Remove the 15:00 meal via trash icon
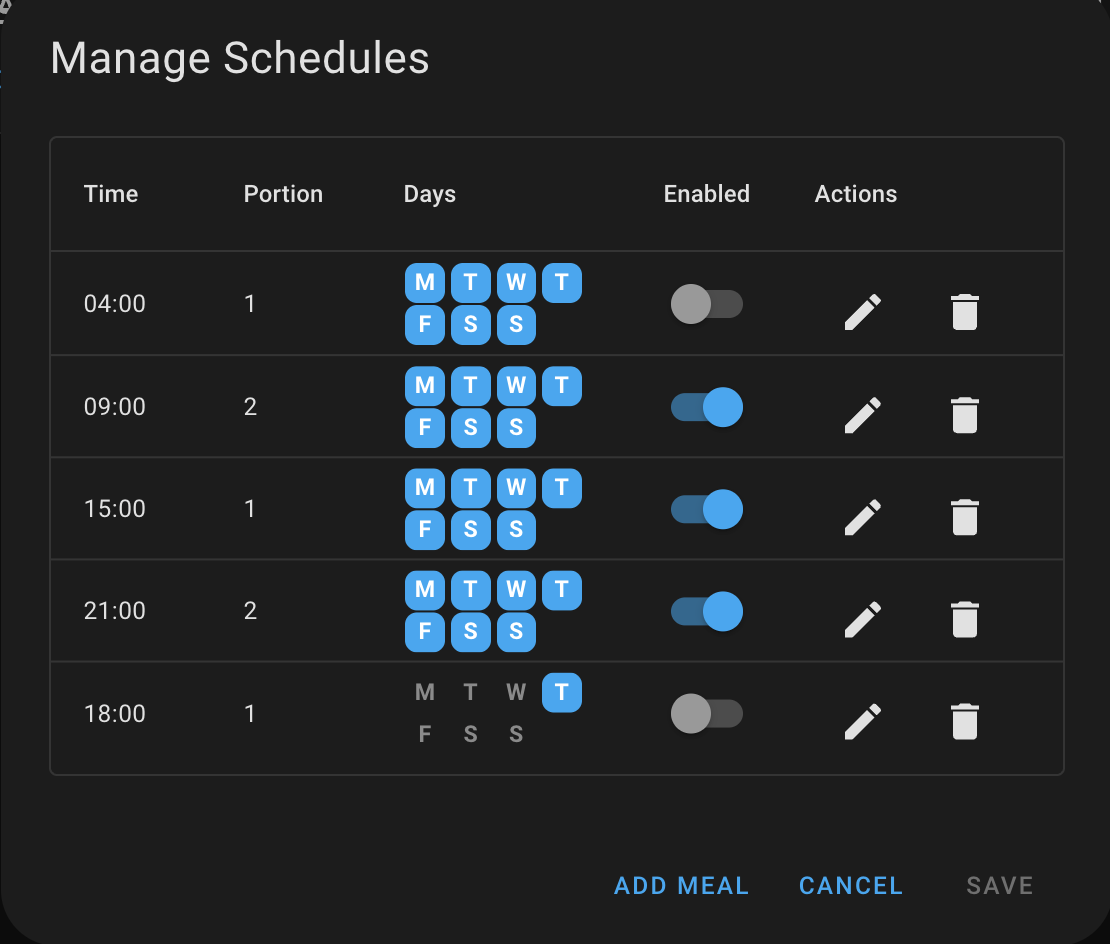 coord(964,517)
